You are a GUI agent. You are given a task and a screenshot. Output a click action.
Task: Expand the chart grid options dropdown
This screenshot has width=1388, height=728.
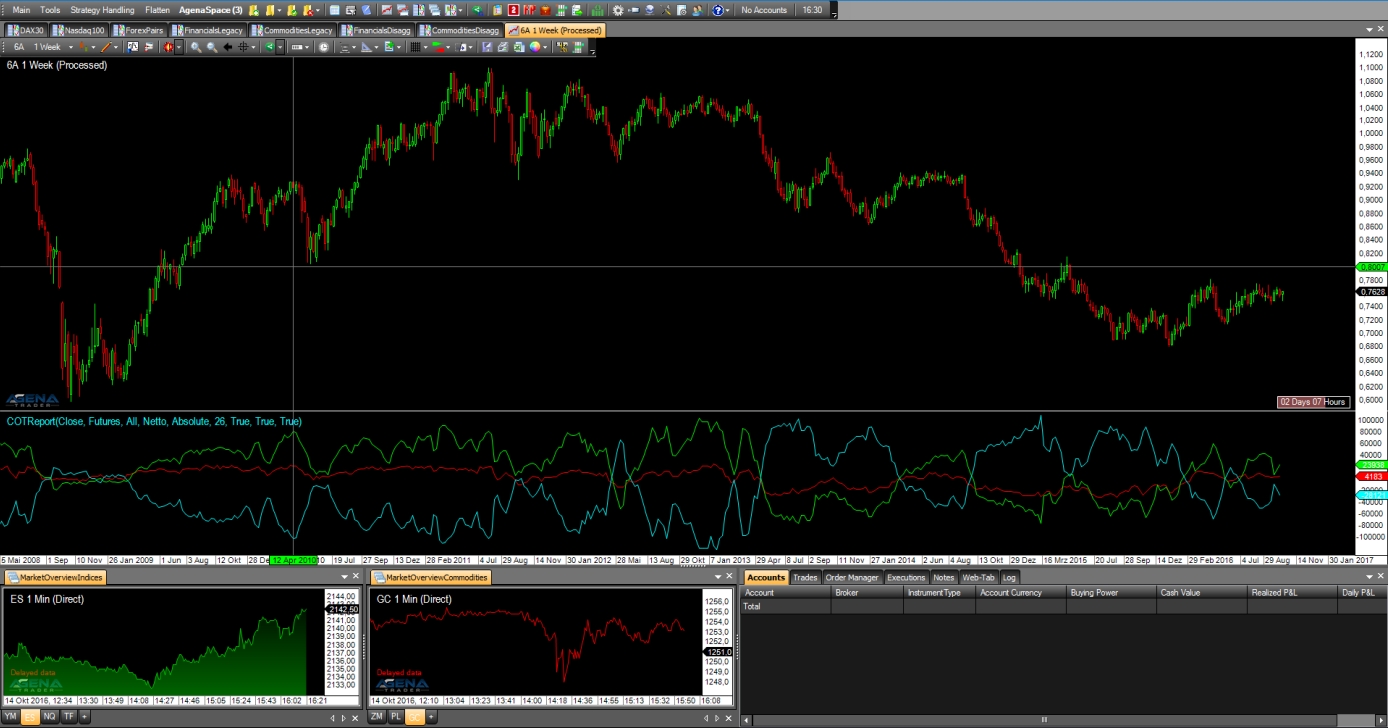(427, 47)
